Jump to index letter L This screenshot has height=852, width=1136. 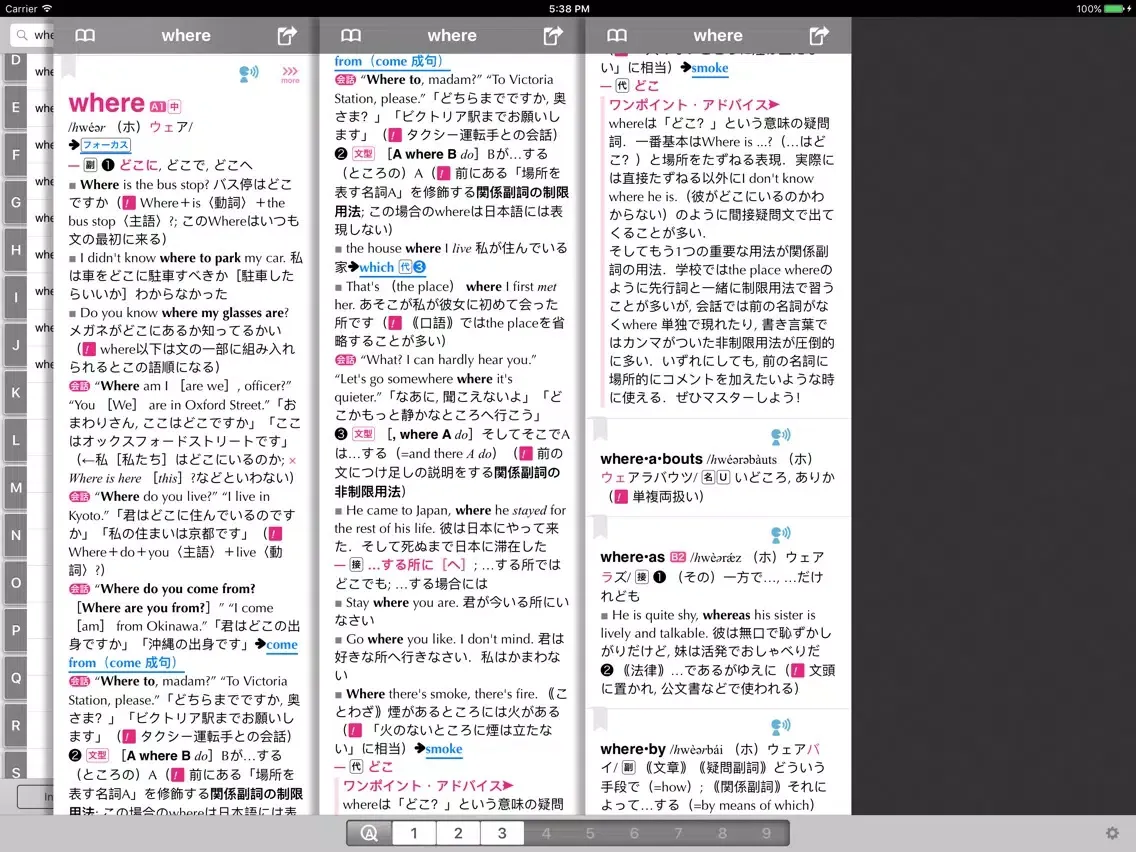coord(15,440)
